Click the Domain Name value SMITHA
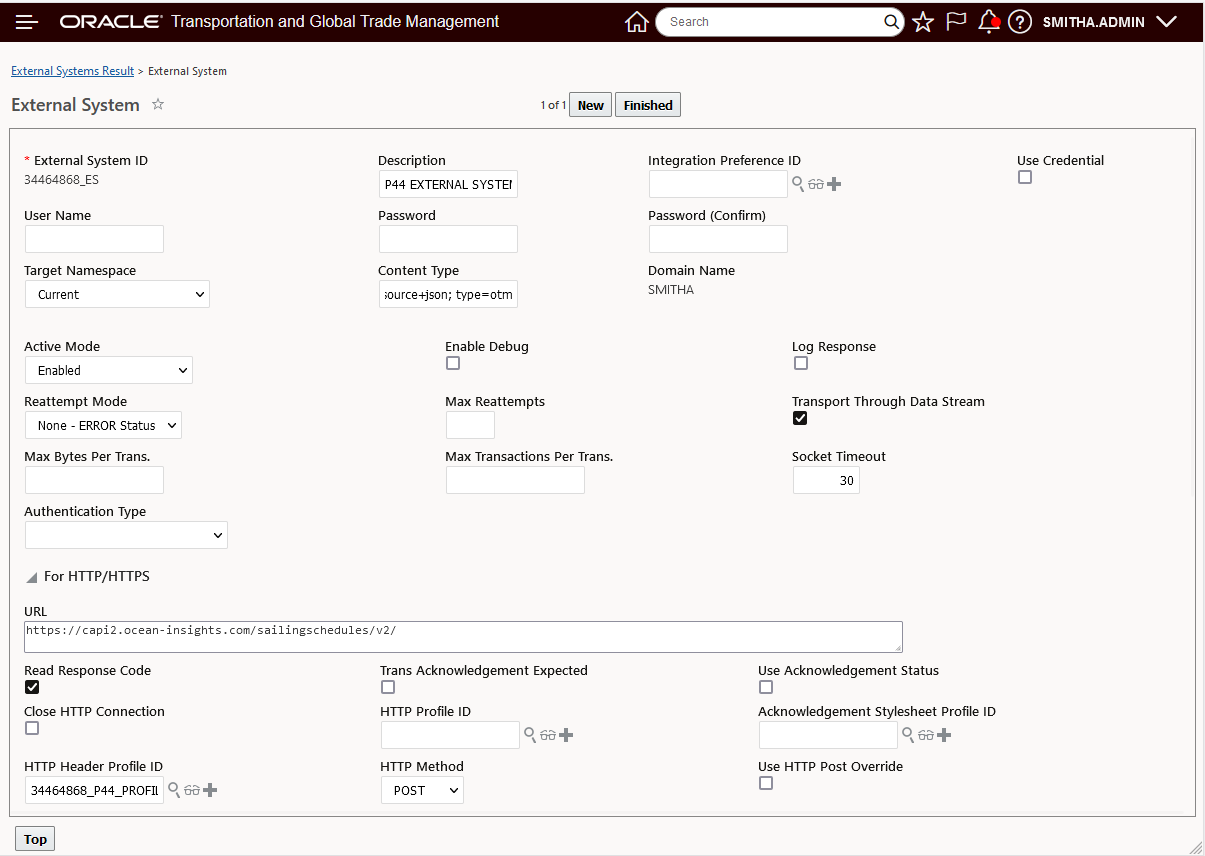 (671, 290)
